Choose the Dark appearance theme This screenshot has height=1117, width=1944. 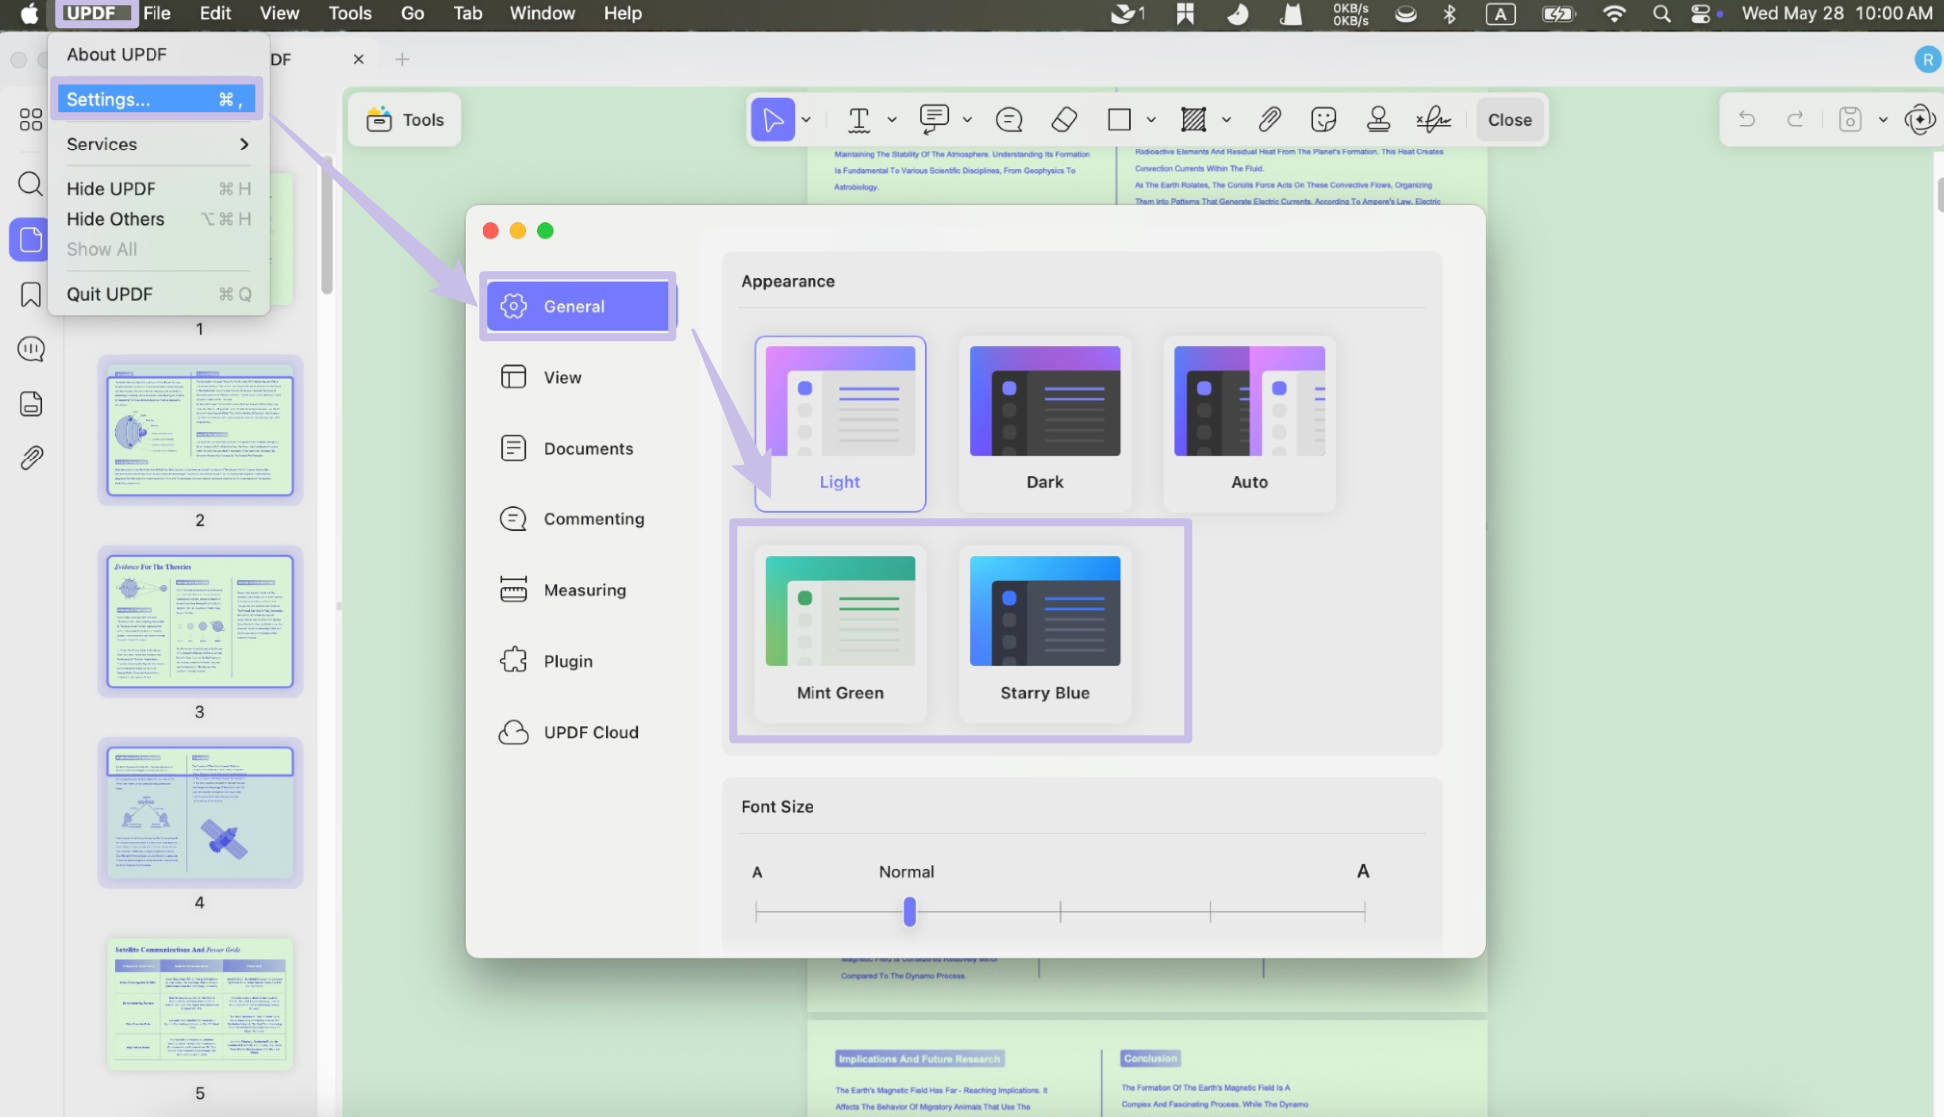[x=1045, y=423]
